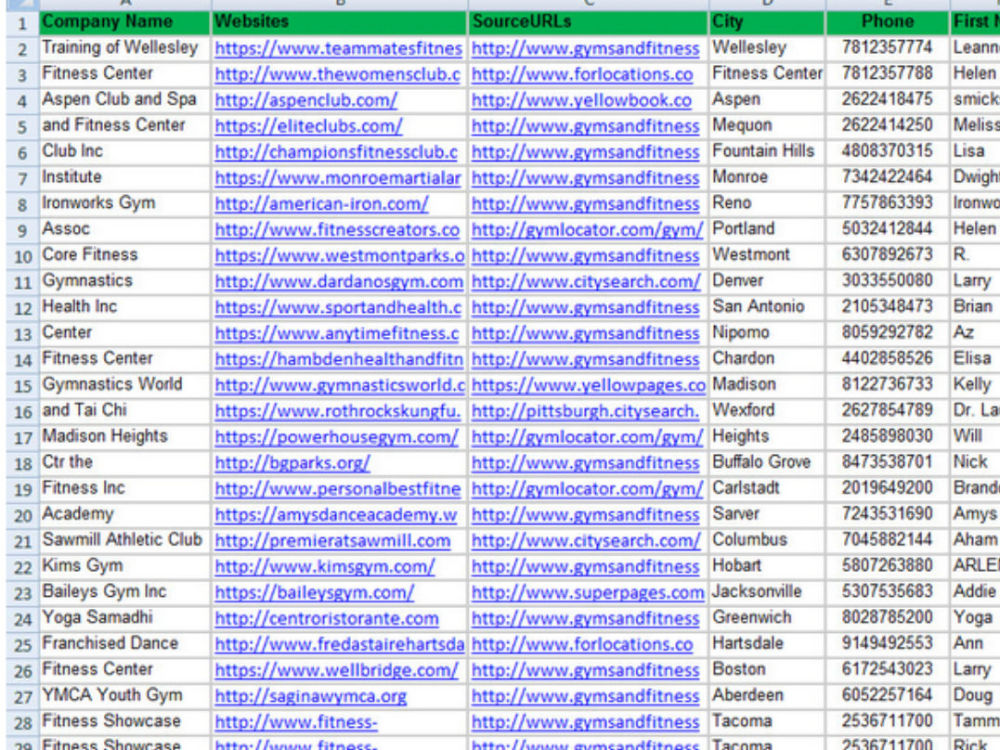Image resolution: width=1000 pixels, height=750 pixels.
Task: Select city cell 'Portland'
Action: pos(767,230)
